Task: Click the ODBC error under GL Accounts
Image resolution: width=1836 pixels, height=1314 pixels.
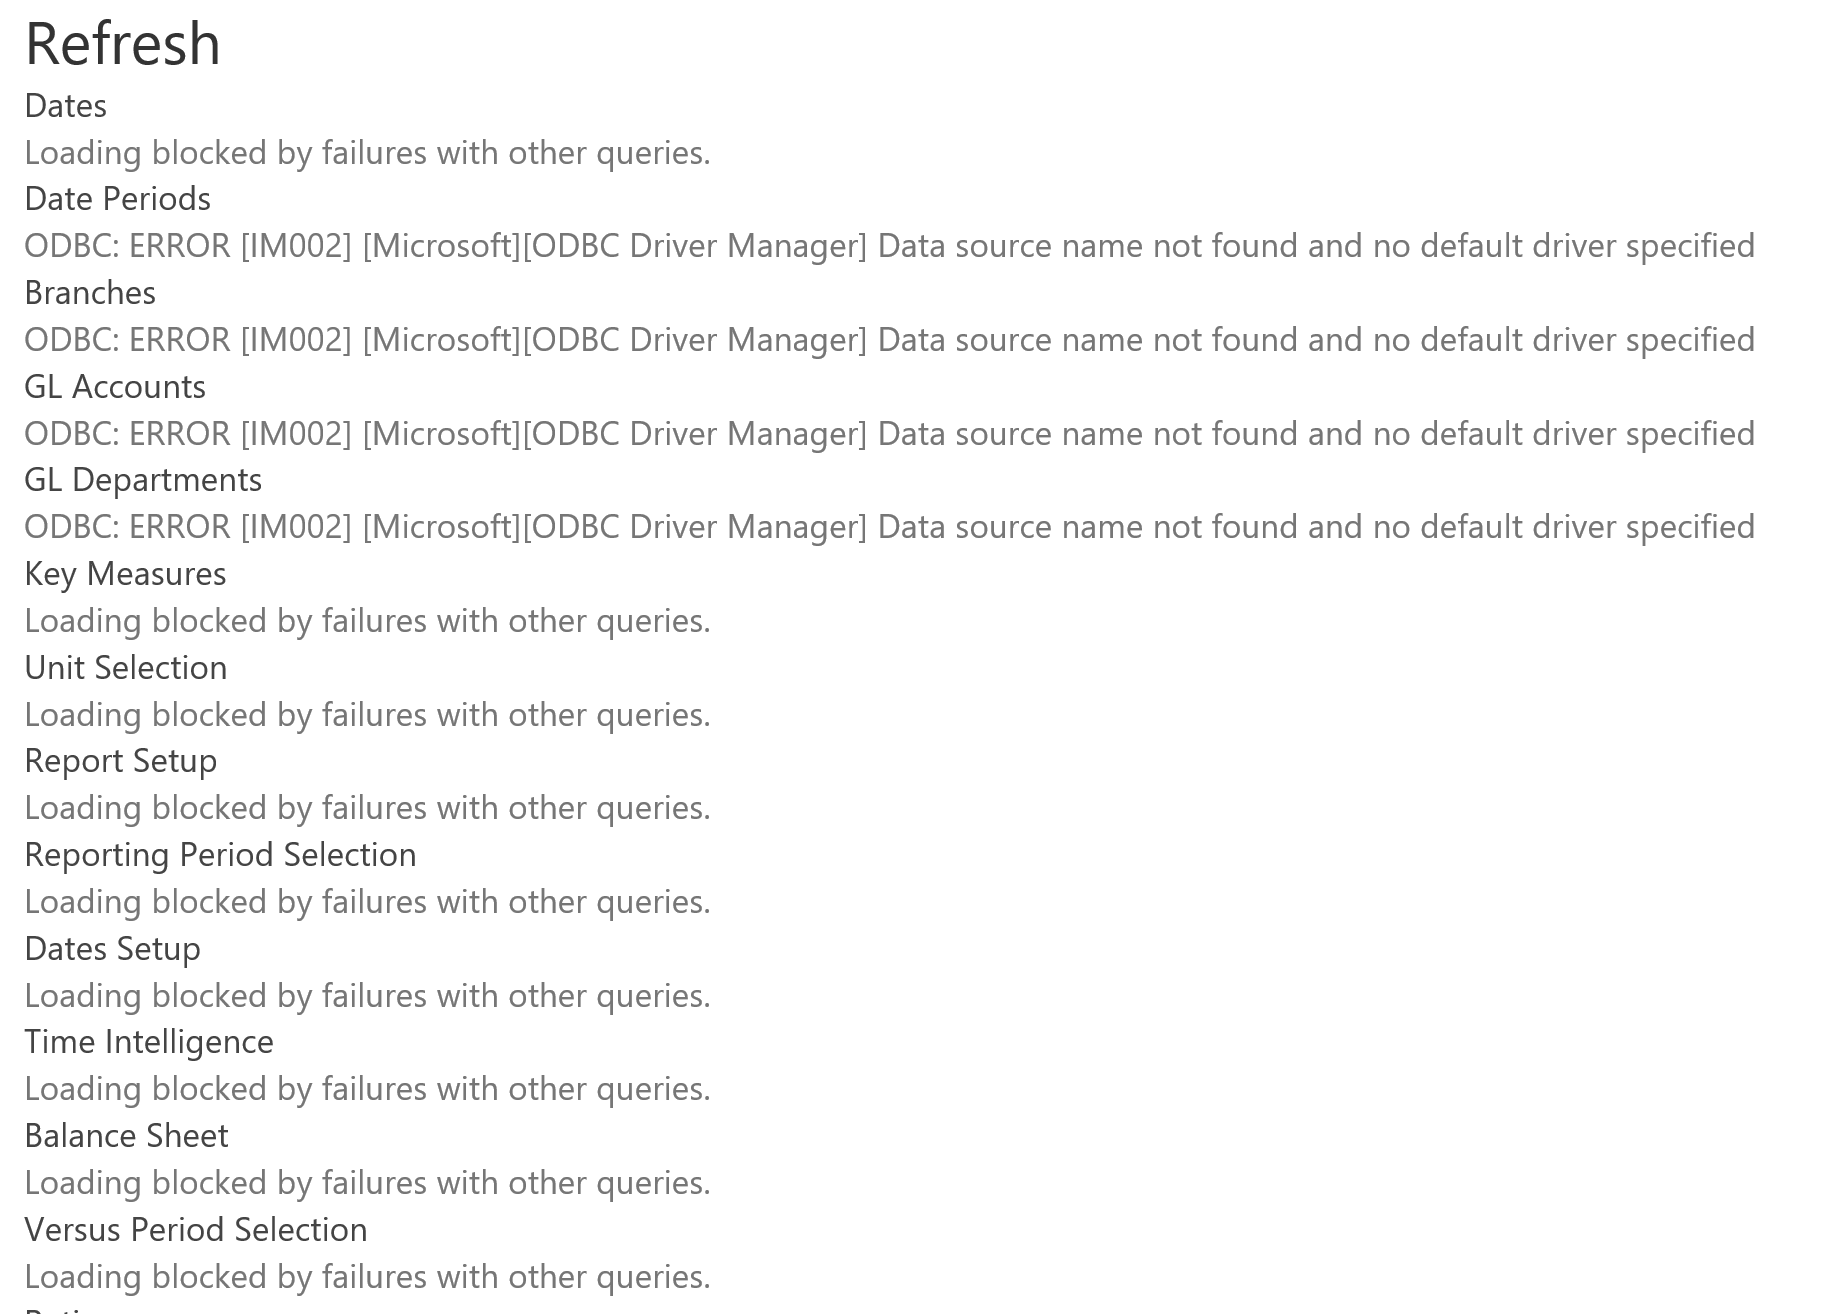Action: pyautogui.click(x=890, y=434)
